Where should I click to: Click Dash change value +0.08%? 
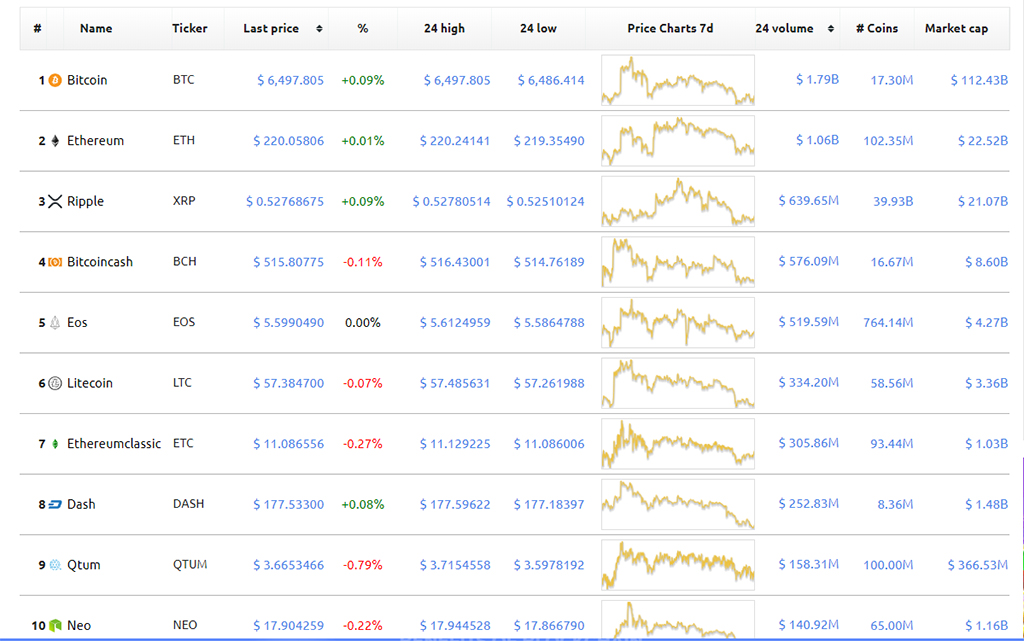(x=362, y=505)
